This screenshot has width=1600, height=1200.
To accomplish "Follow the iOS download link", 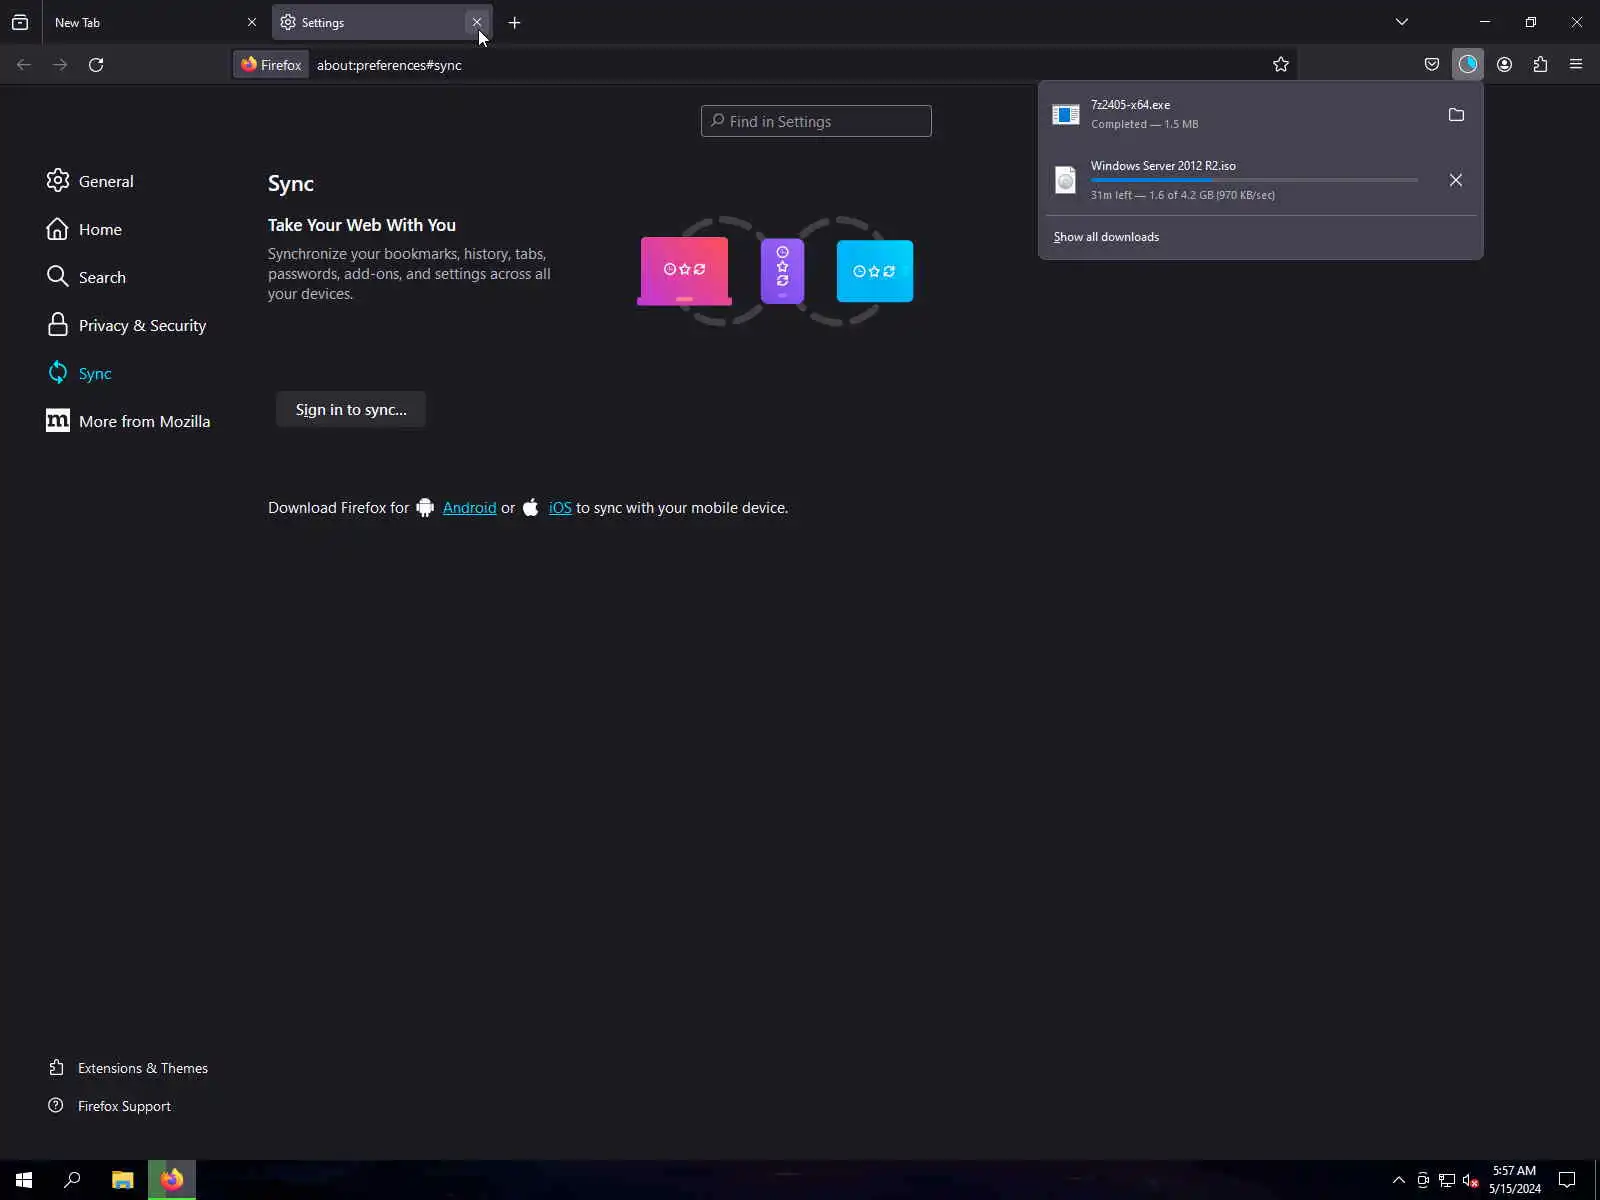I will [560, 508].
